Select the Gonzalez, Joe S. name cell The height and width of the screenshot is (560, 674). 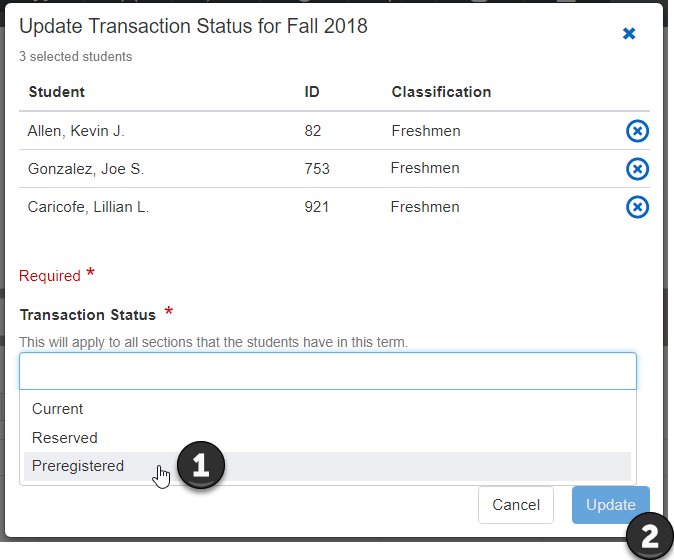[x=86, y=169]
